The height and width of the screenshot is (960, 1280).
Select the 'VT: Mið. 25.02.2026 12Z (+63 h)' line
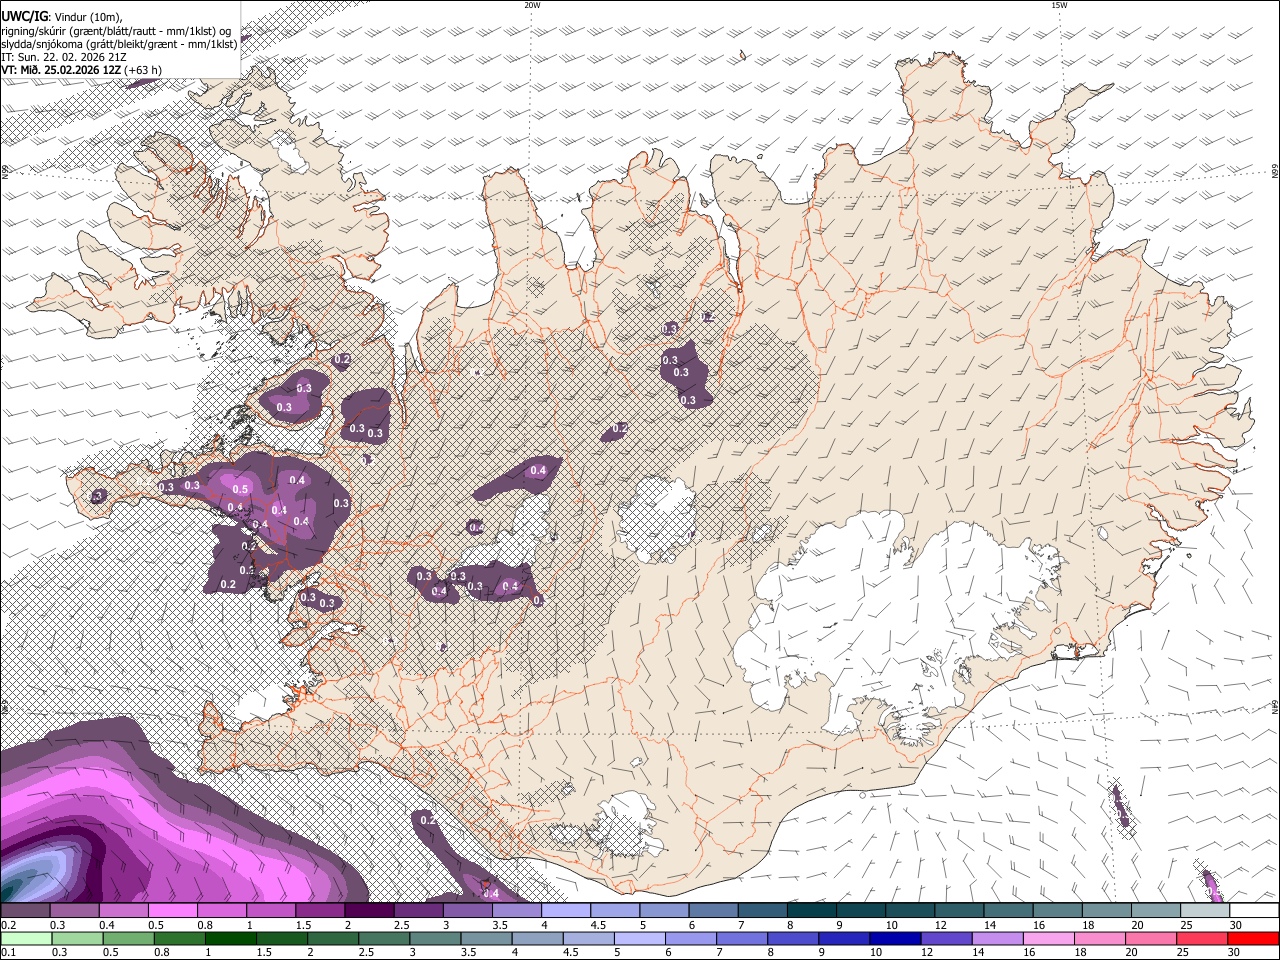click(81, 70)
